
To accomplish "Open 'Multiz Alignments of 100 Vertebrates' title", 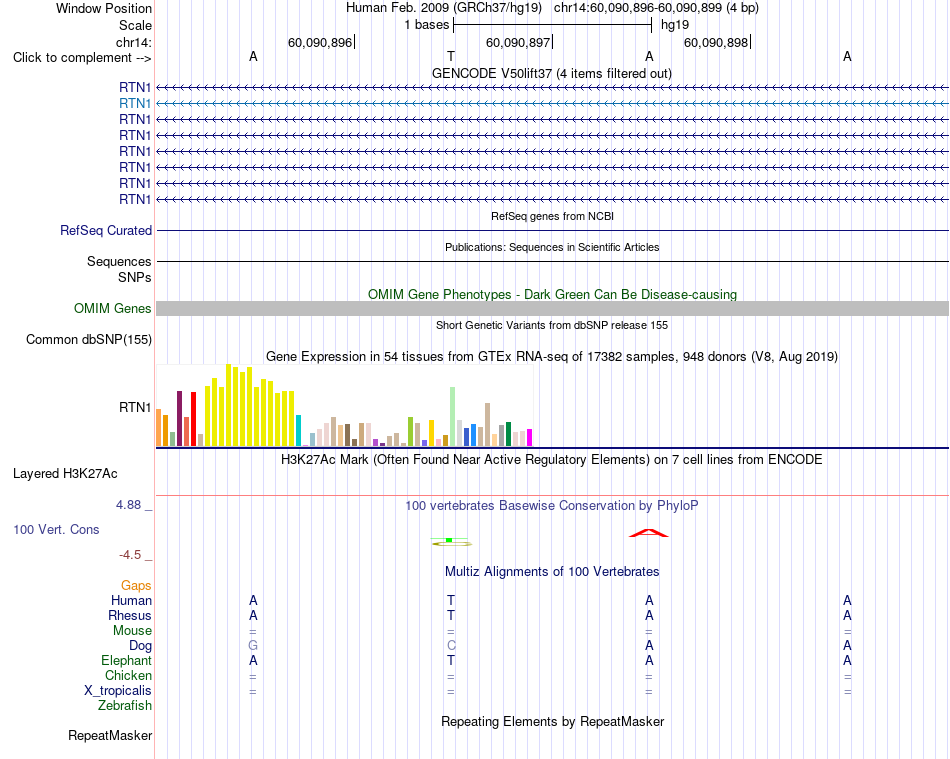I will tap(552, 572).
